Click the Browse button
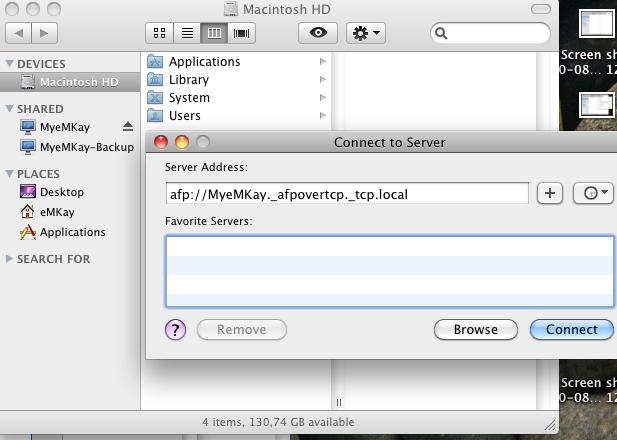Viewport: 617px width, 440px height. coord(476,329)
